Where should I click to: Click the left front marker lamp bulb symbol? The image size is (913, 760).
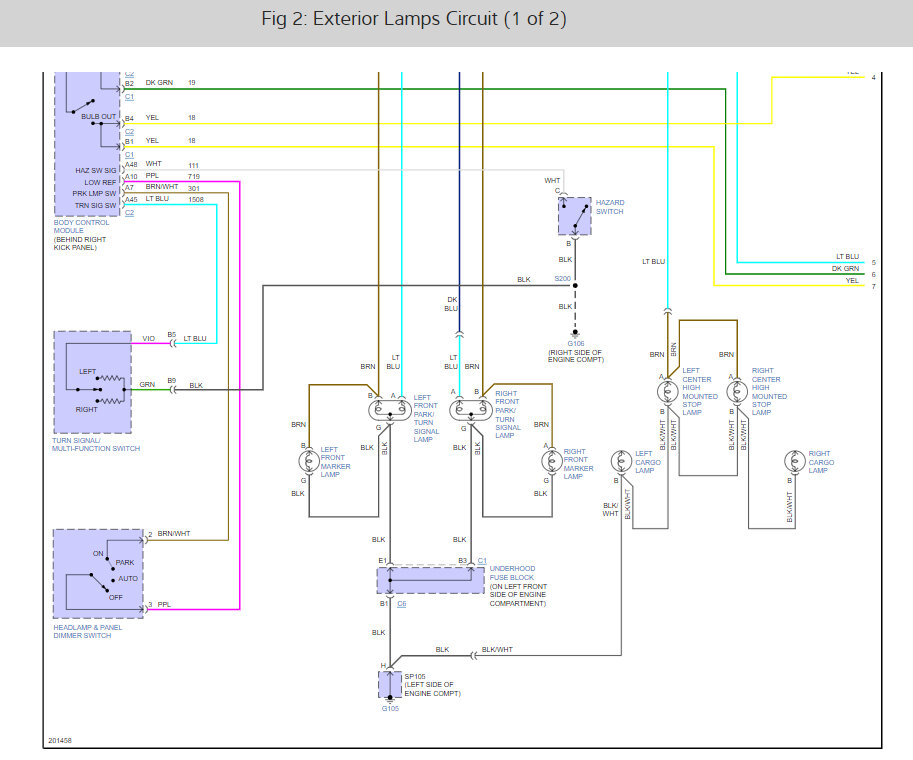[x=309, y=461]
